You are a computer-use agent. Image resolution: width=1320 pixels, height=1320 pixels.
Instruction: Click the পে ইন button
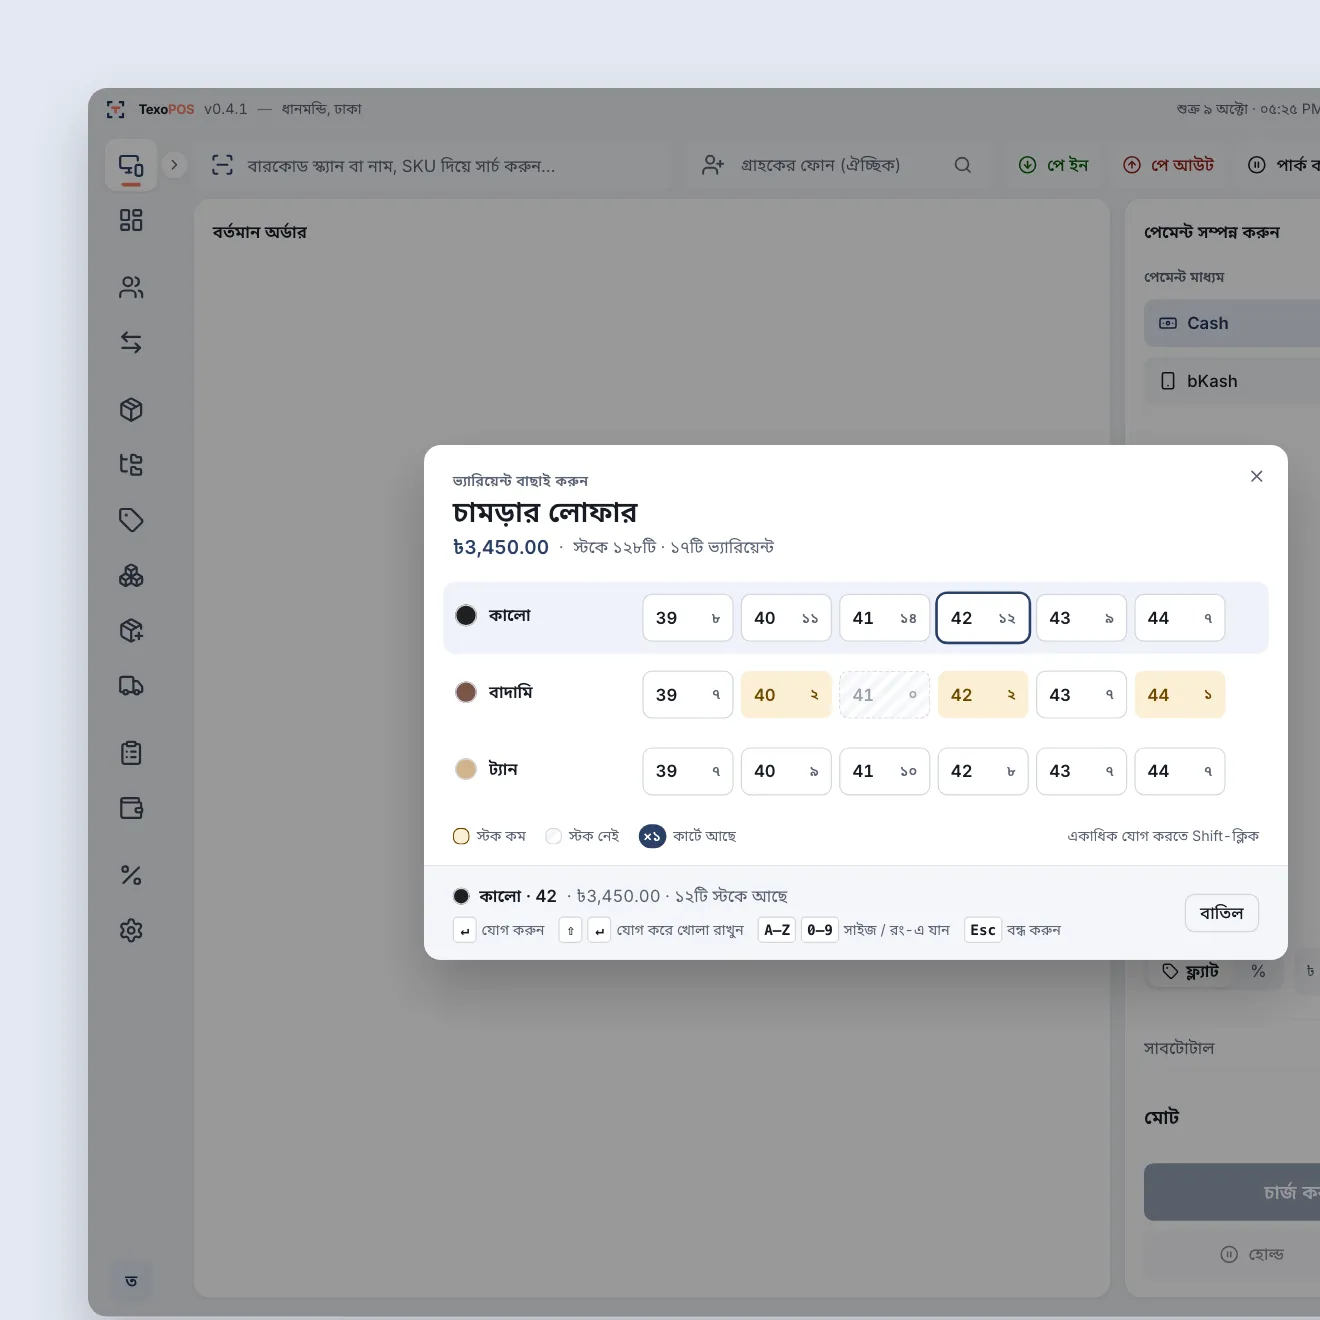[x=1053, y=165]
